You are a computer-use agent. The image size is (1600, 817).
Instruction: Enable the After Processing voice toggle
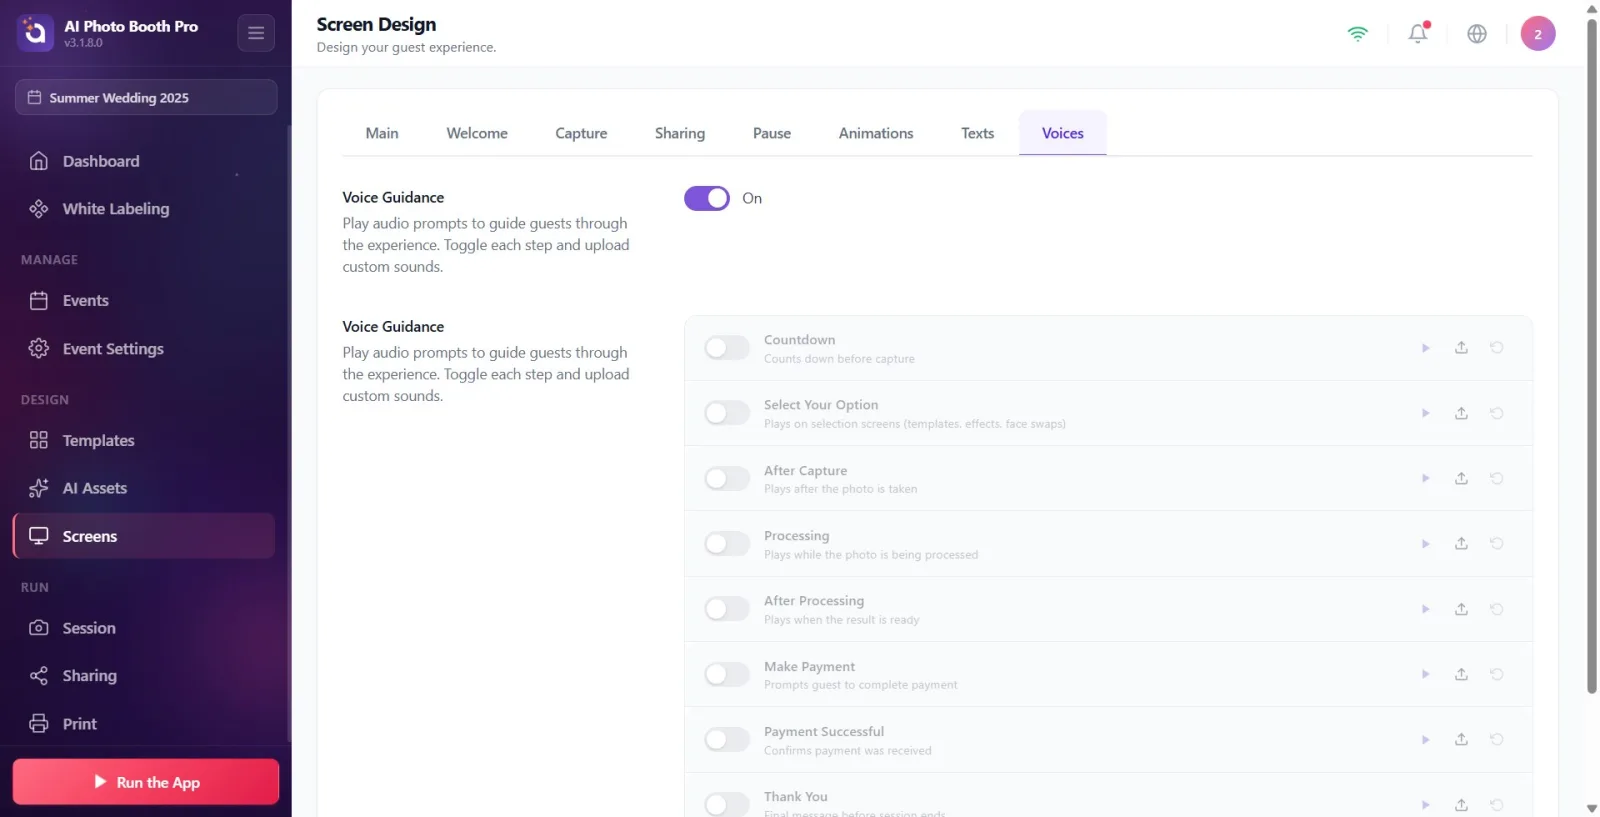(727, 609)
